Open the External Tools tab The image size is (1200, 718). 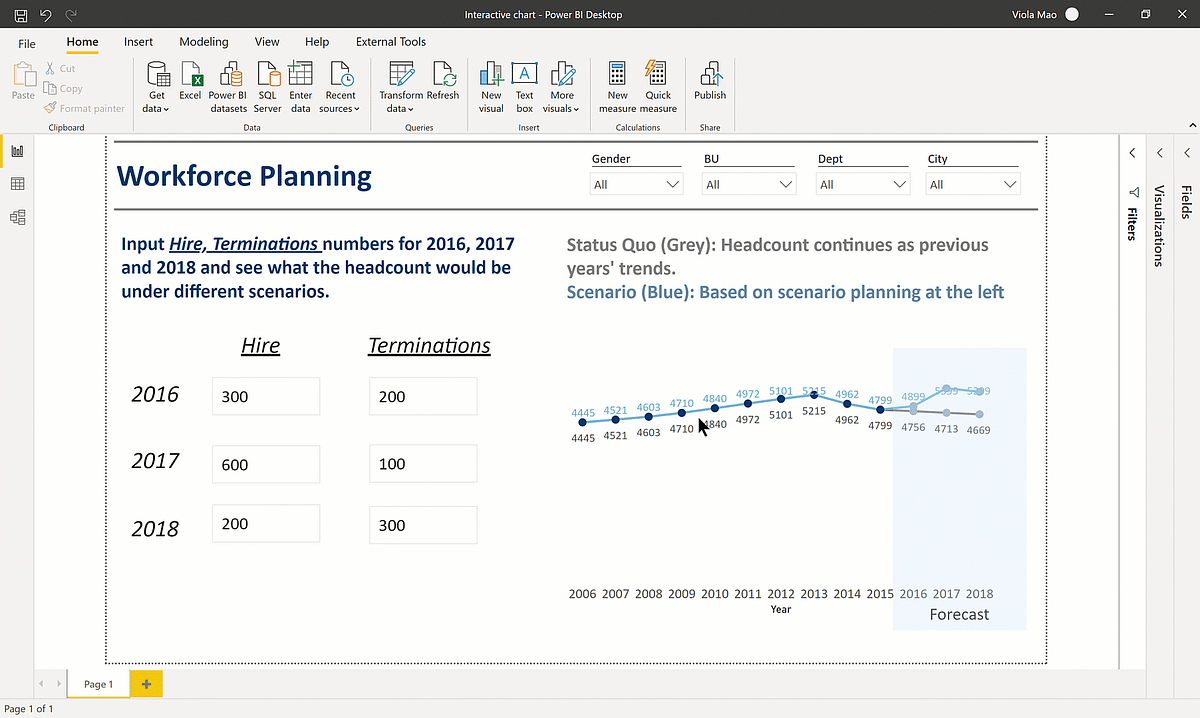pyautogui.click(x=391, y=42)
